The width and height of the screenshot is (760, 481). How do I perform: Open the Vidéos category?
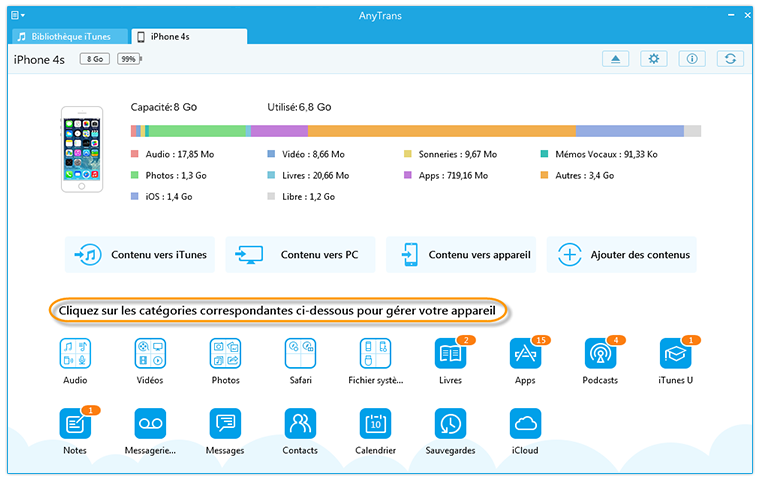[x=150, y=353]
